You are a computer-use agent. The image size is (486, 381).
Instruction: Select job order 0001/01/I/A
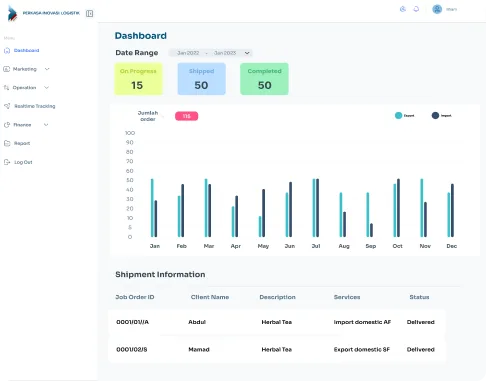(132, 322)
